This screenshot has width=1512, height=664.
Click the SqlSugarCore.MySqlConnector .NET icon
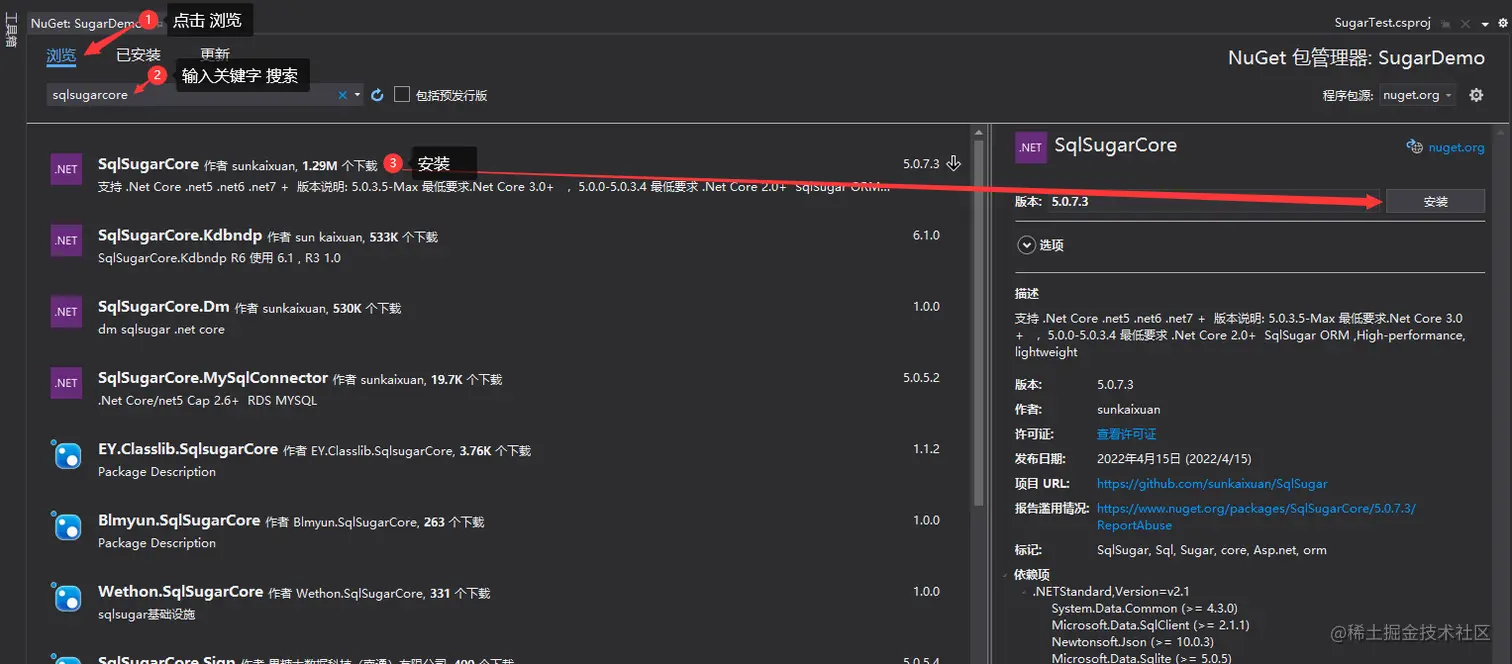click(66, 382)
